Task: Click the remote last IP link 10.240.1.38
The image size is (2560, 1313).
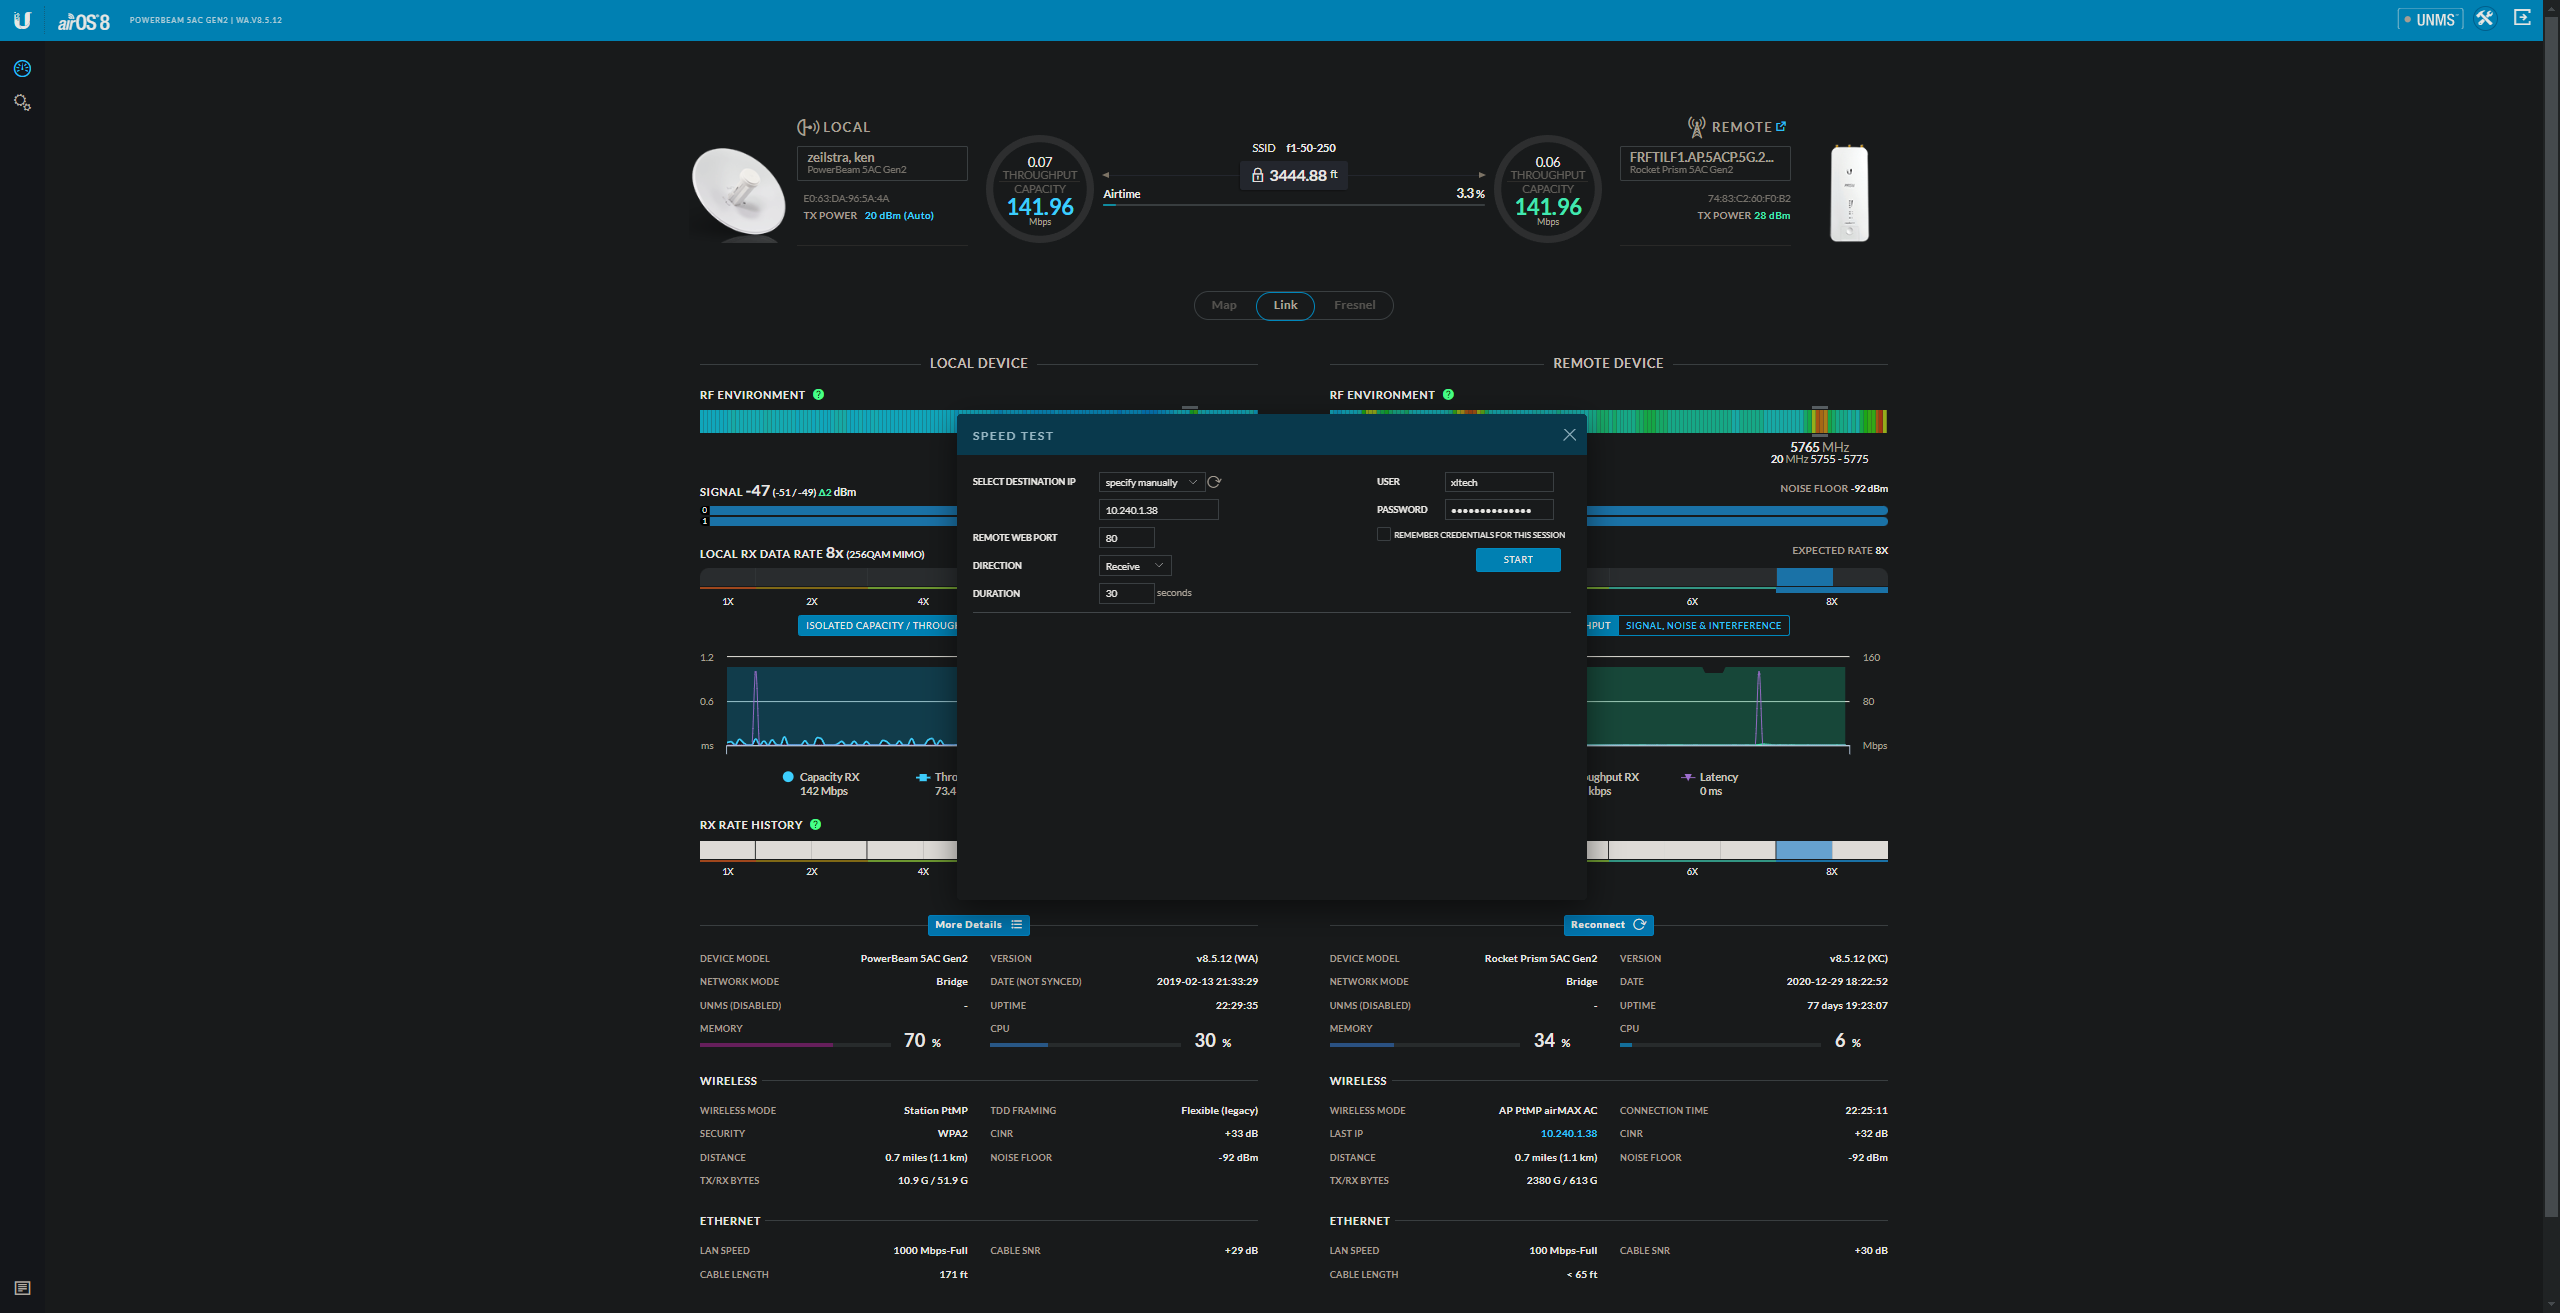Action: pos(1568,1134)
